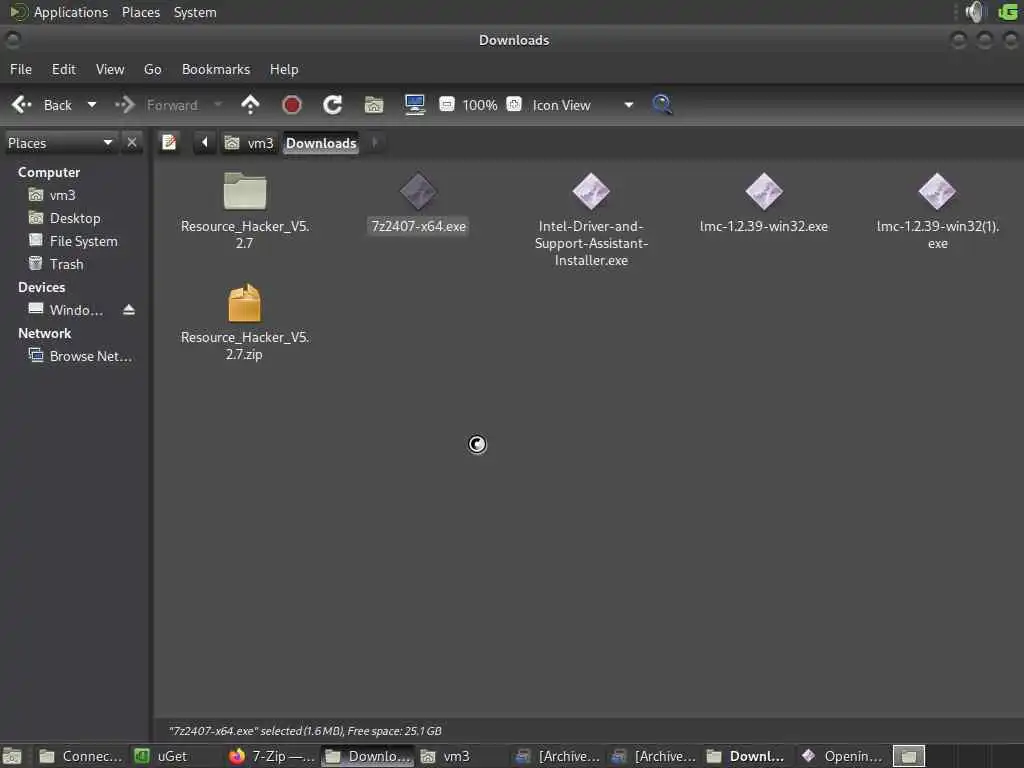Click the workspace switcher
The image size is (1024, 768).
(908, 756)
